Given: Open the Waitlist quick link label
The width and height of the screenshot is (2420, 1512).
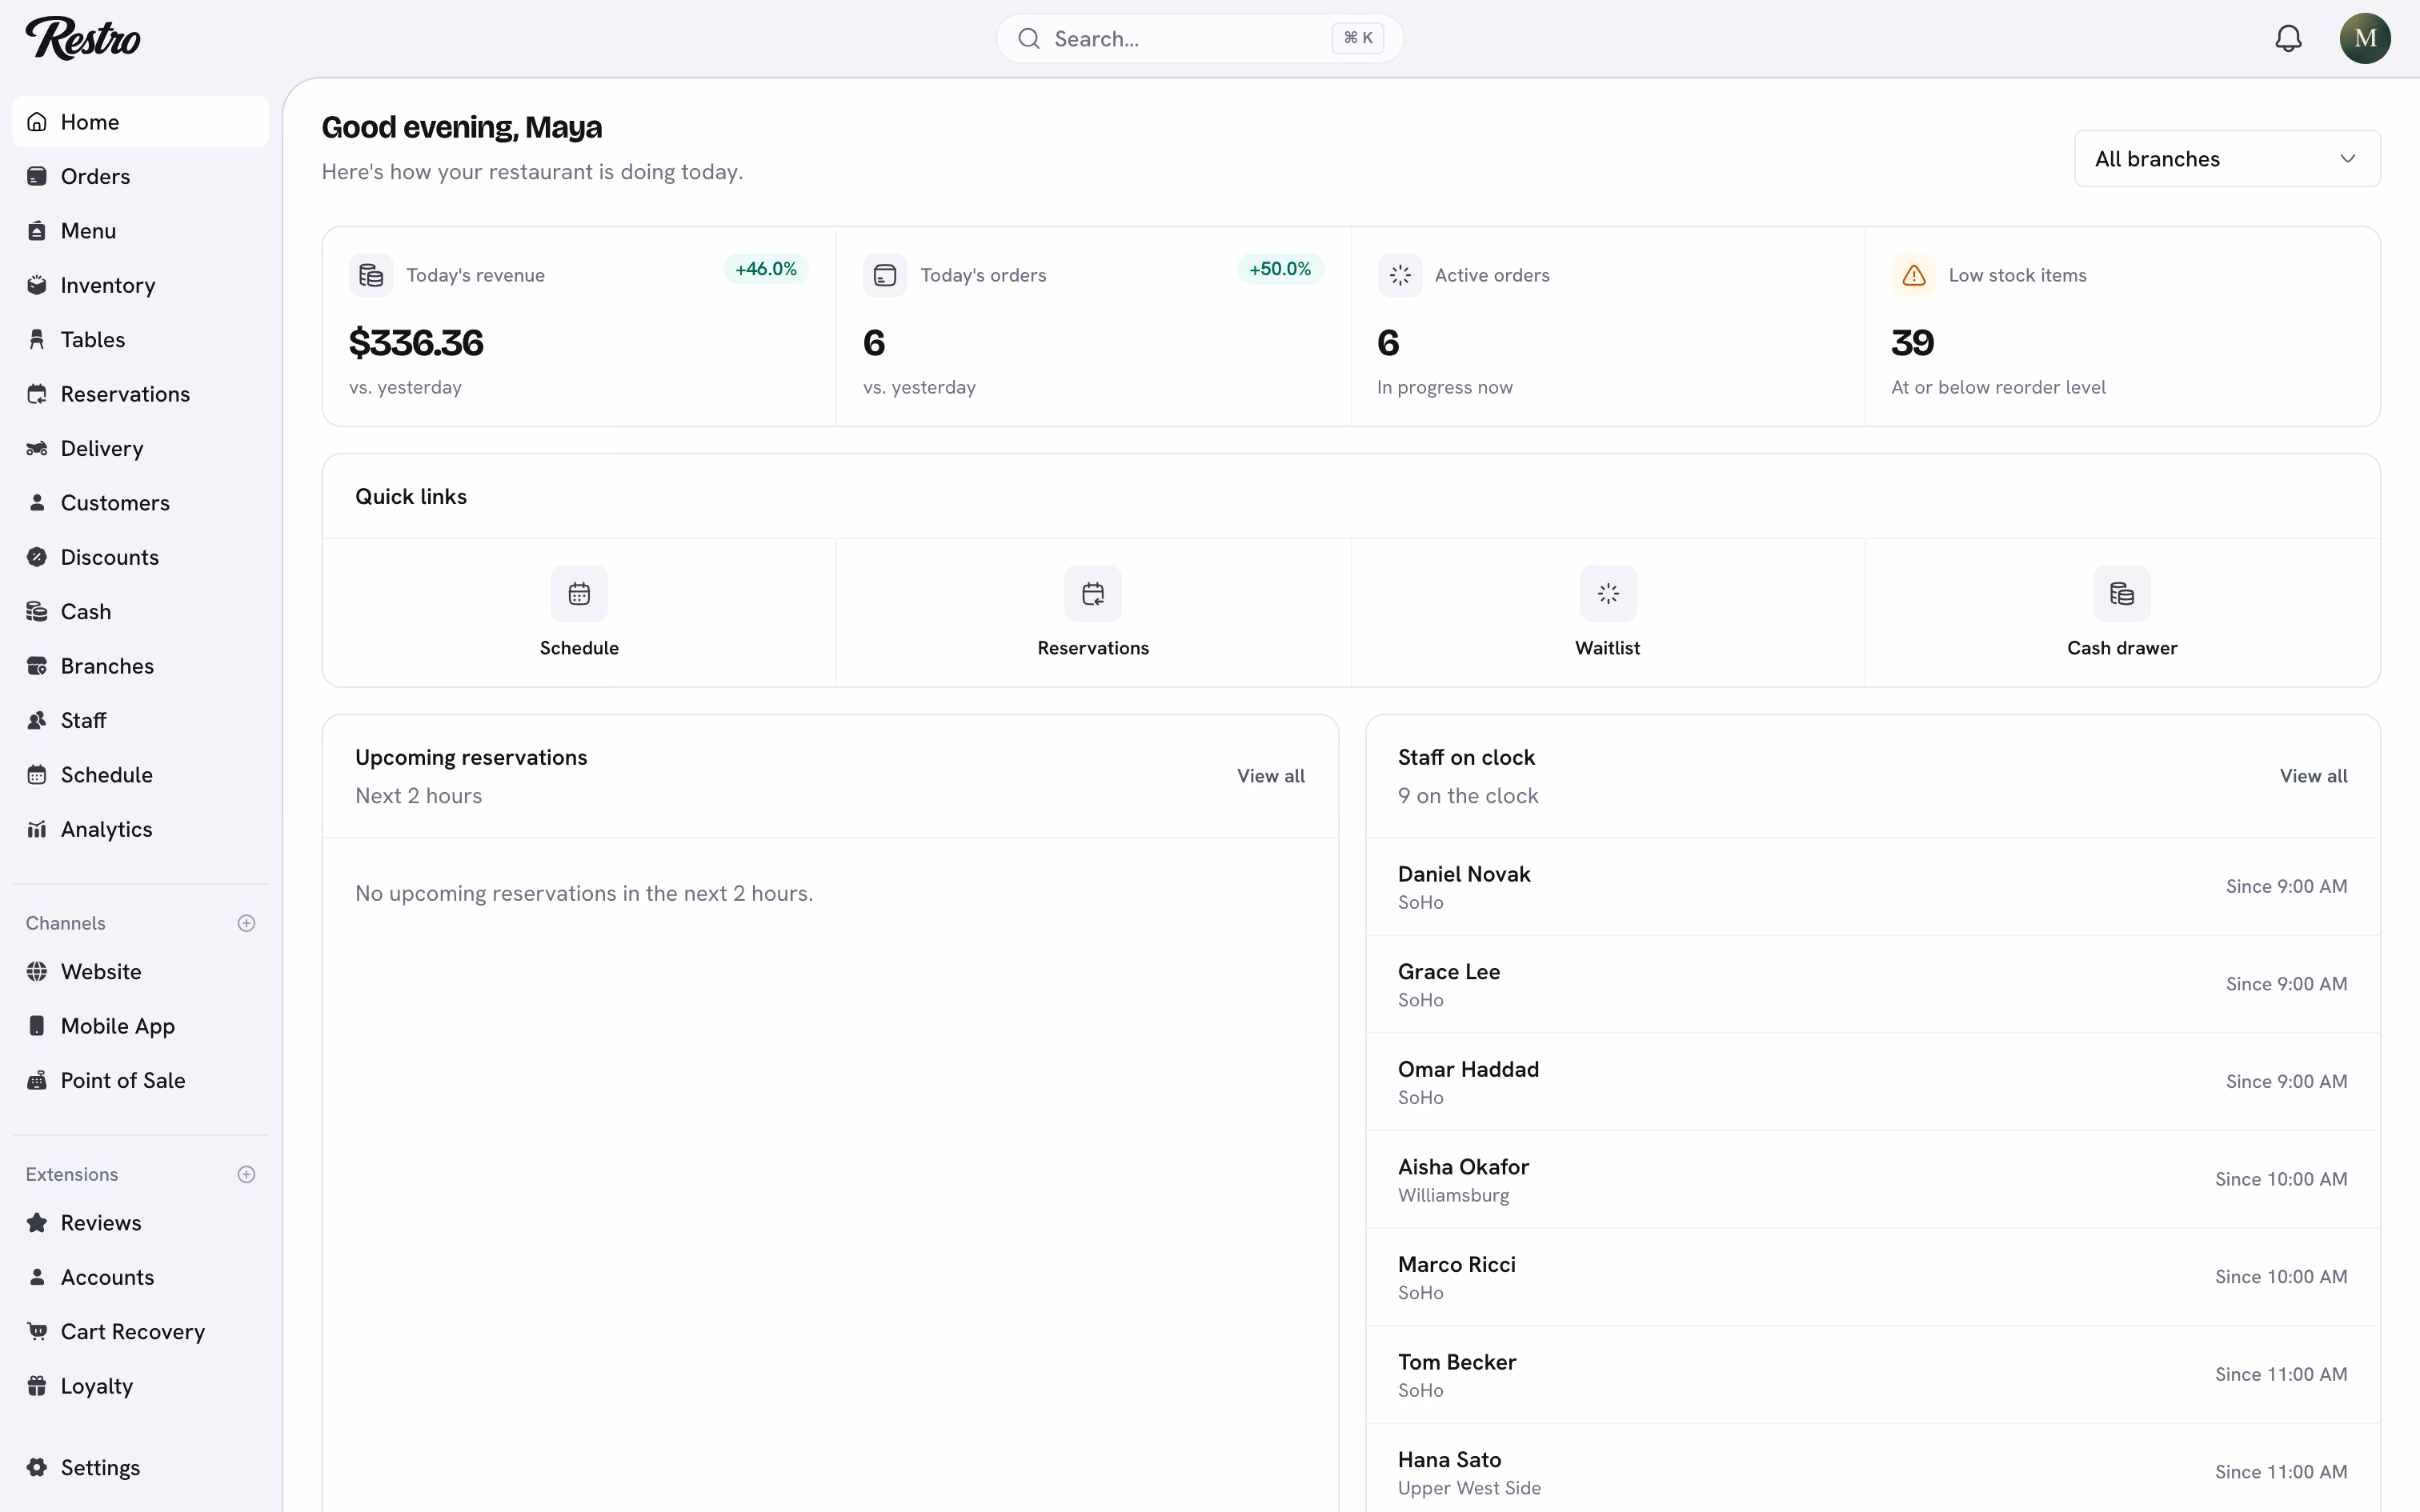Looking at the screenshot, I should pyautogui.click(x=1607, y=648).
